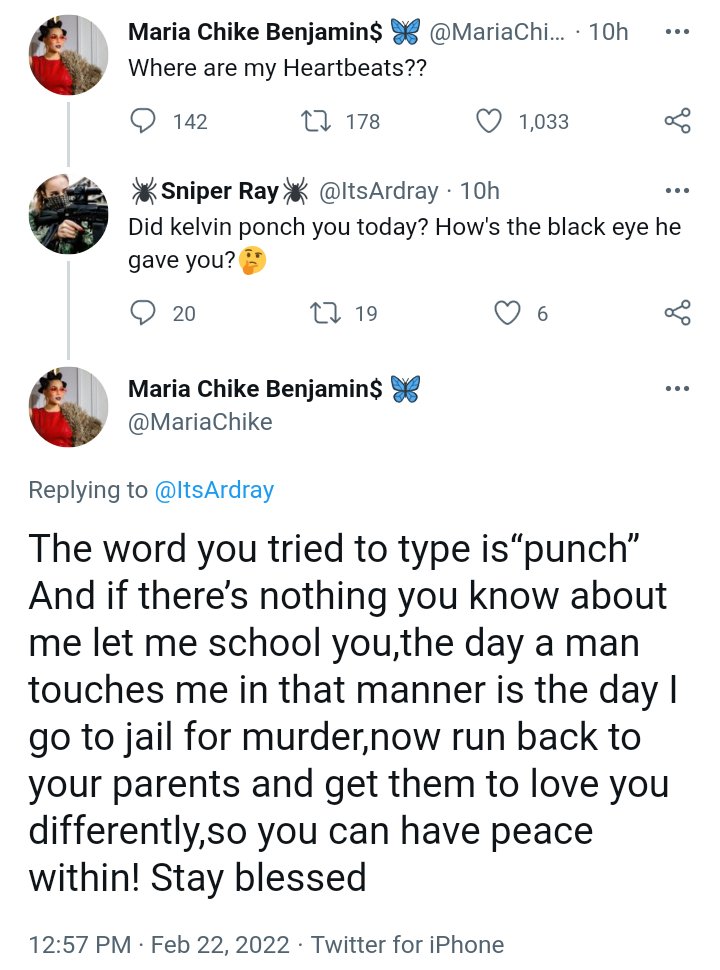Viewport: 720px width, 970px height.
Task: Reply to Sniper Ray's tweet
Action: click(x=145, y=313)
